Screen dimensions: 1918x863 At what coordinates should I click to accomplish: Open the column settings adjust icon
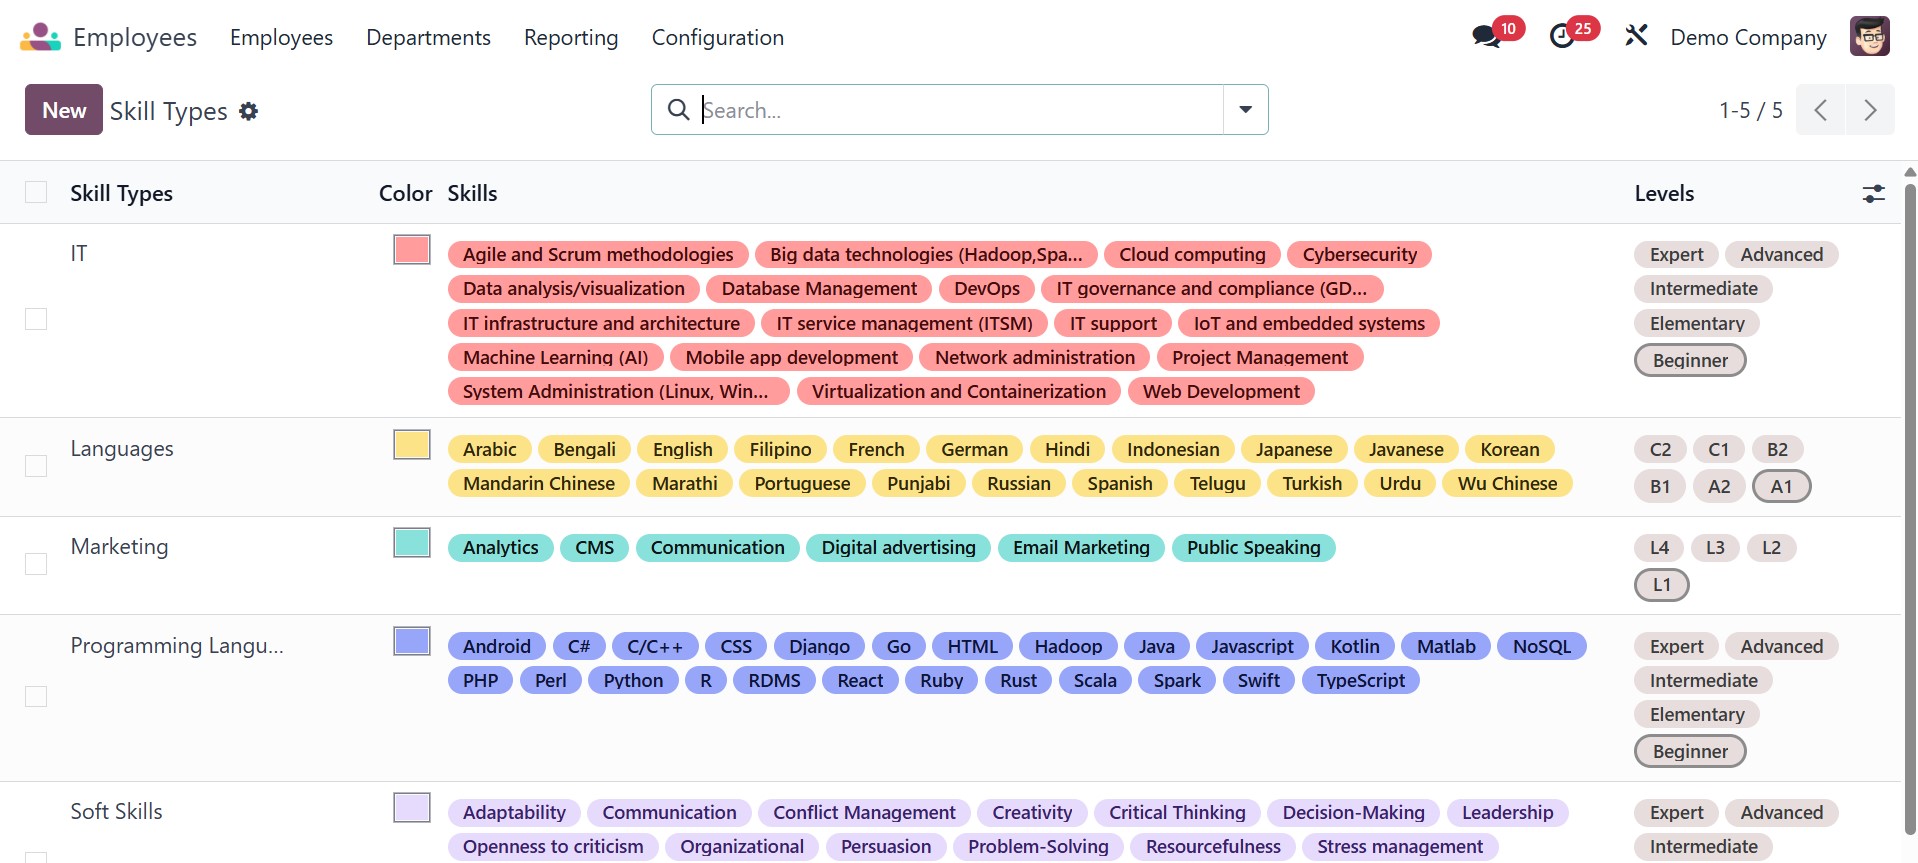click(1873, 194)
